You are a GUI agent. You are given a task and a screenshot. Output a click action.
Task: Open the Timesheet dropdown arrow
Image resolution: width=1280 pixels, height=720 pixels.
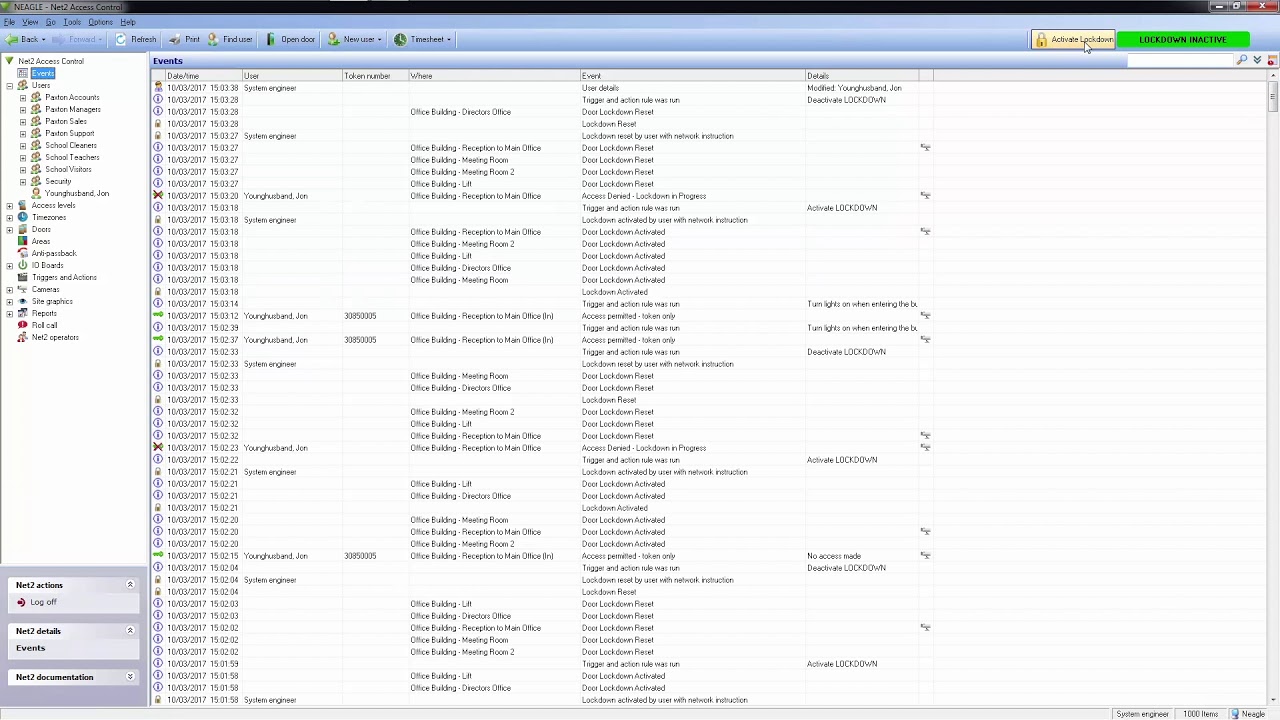pos(449,39)
